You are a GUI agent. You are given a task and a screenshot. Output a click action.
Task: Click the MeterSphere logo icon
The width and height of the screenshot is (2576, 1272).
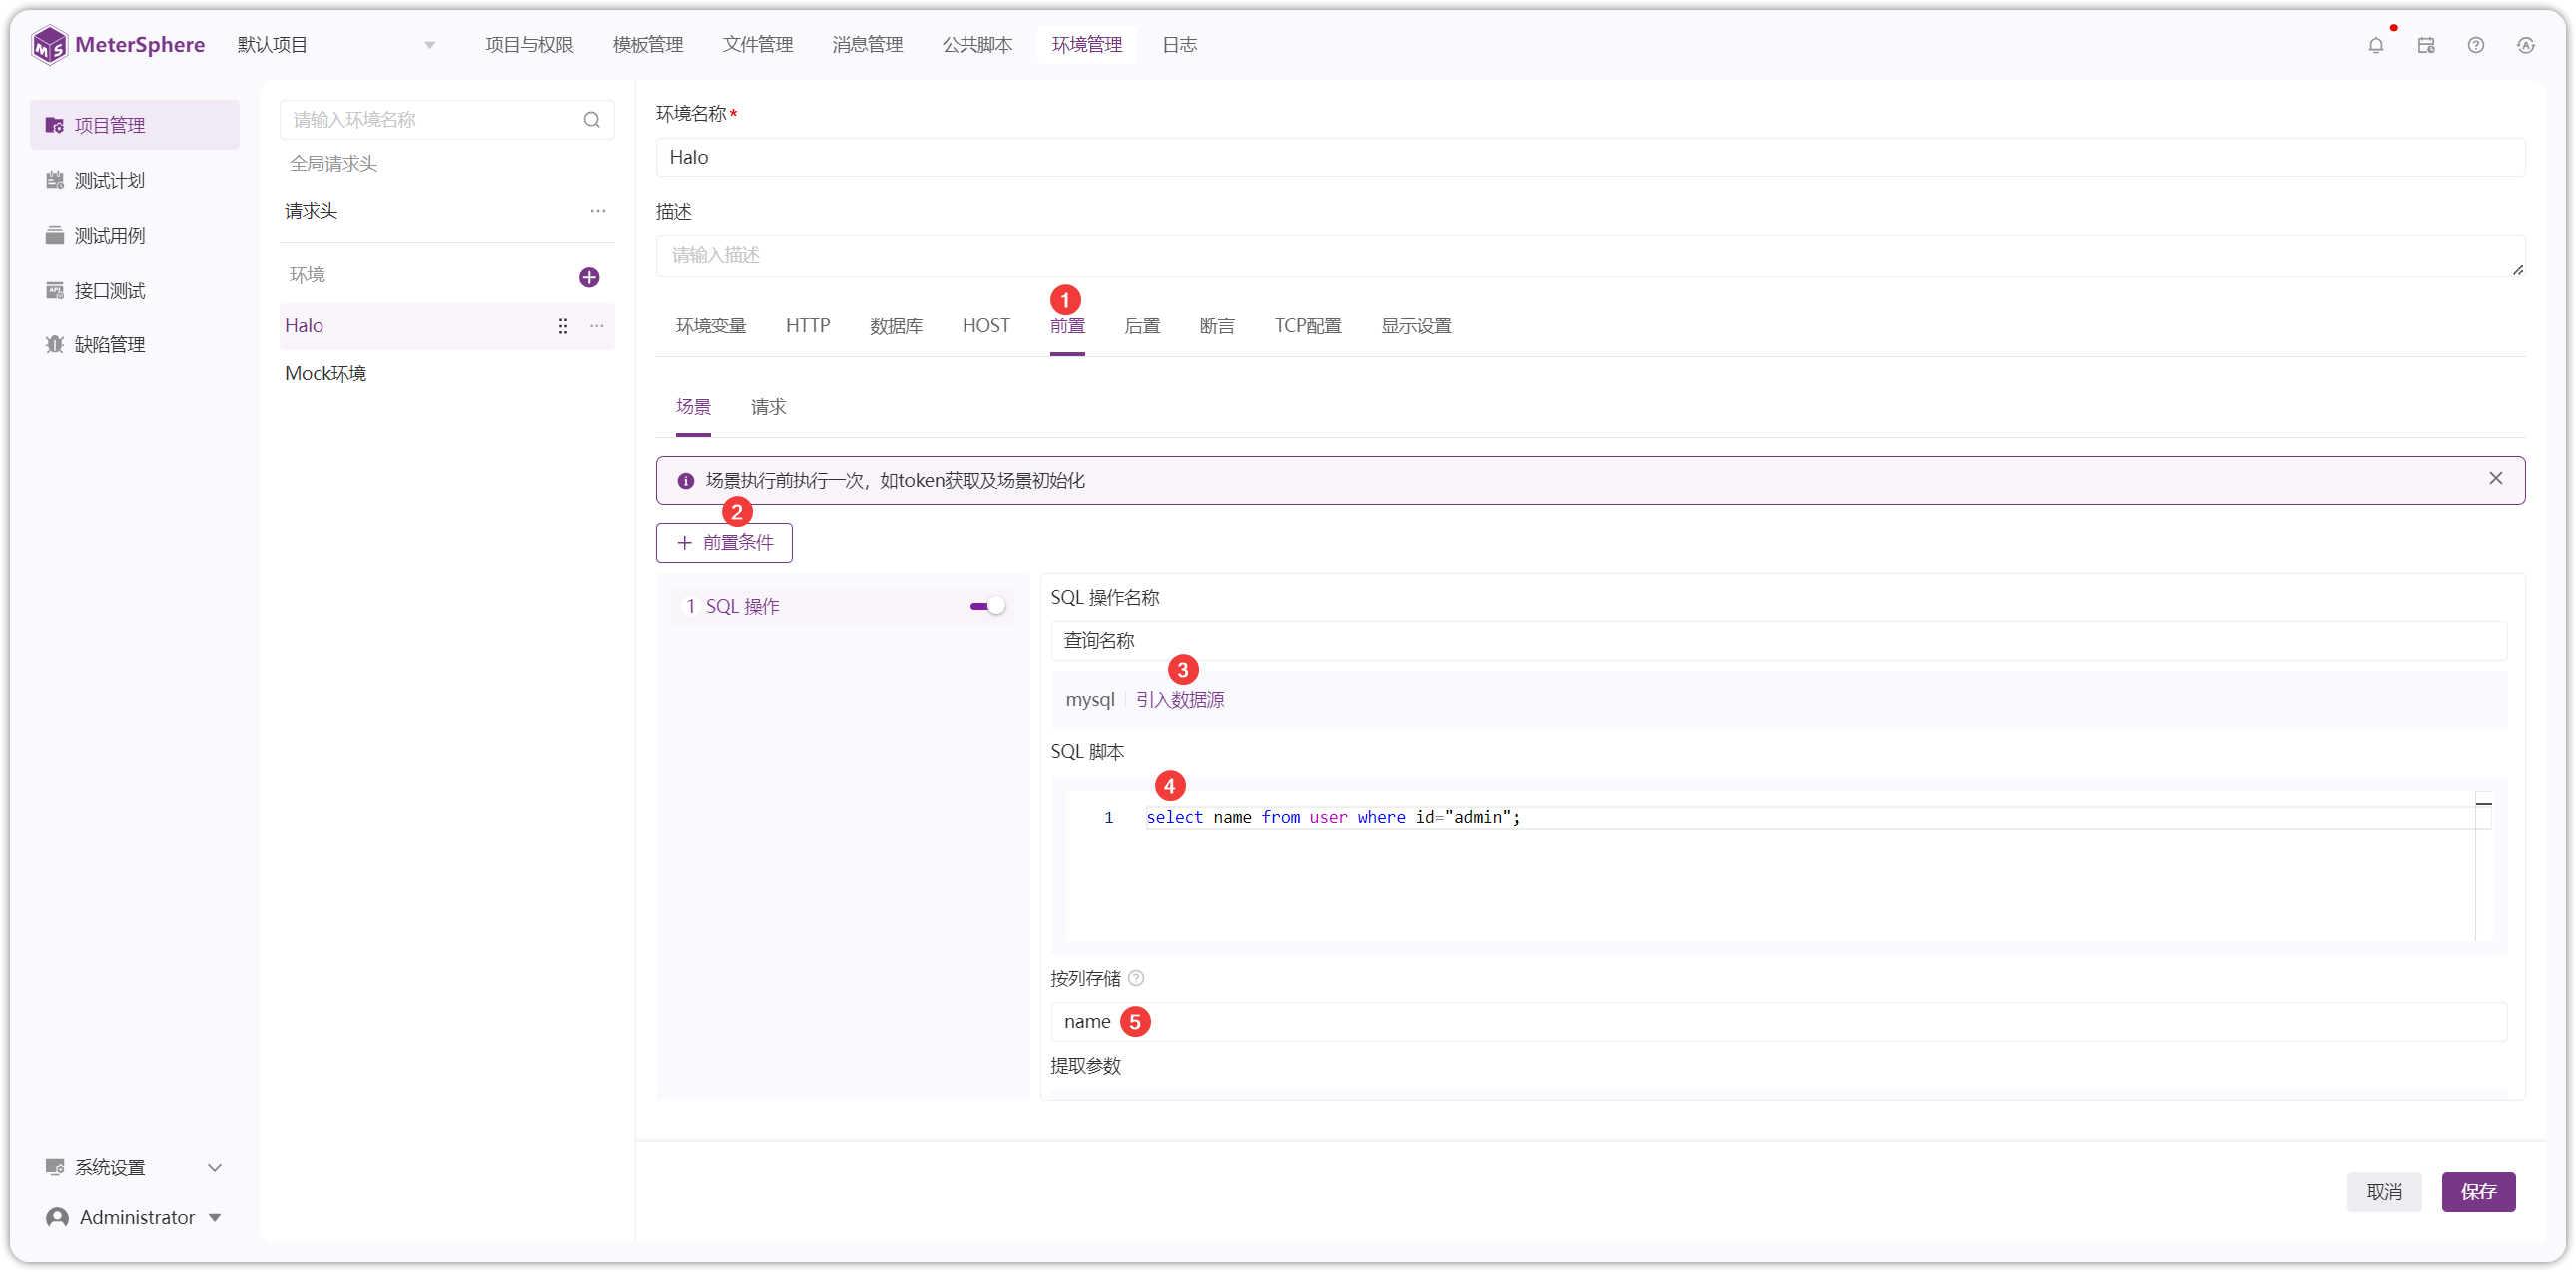(49, 45)
